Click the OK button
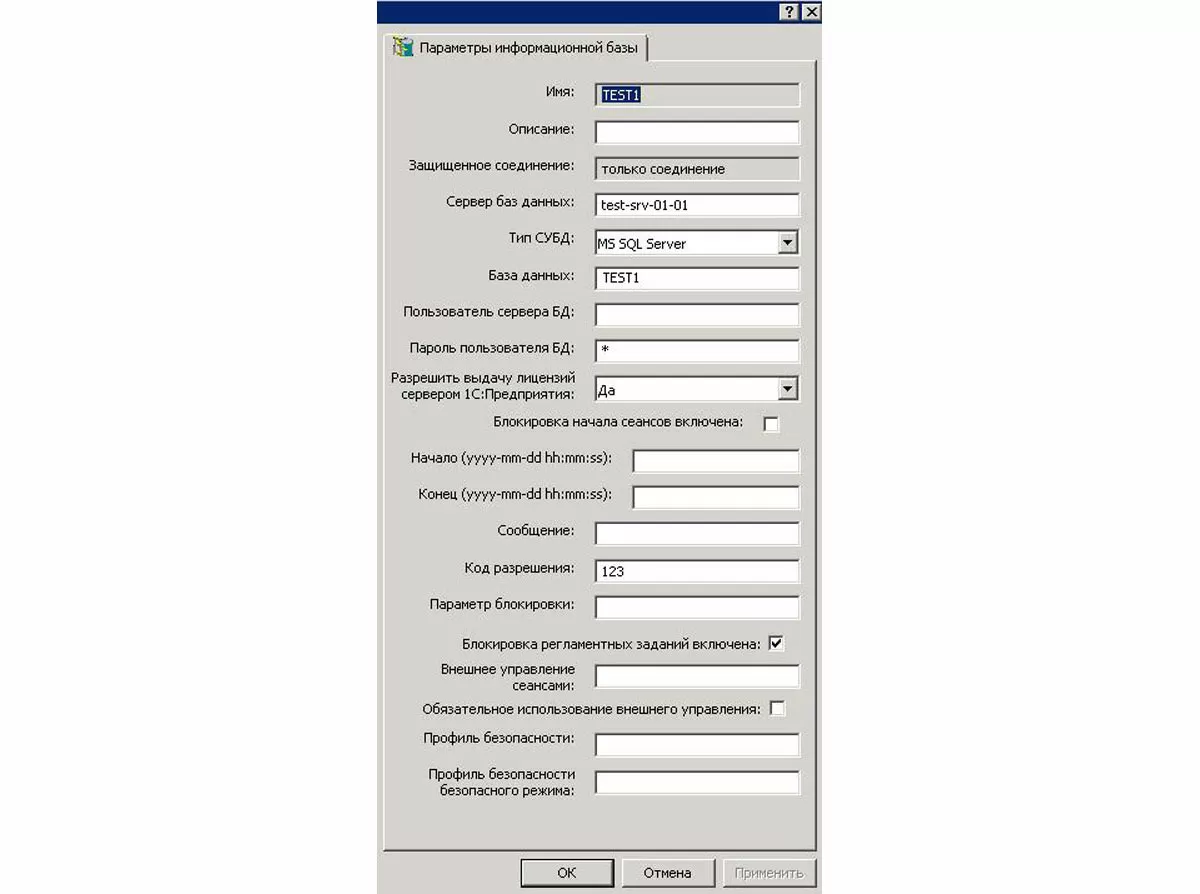Screen dimensions: 1200x894 [567, 872]
